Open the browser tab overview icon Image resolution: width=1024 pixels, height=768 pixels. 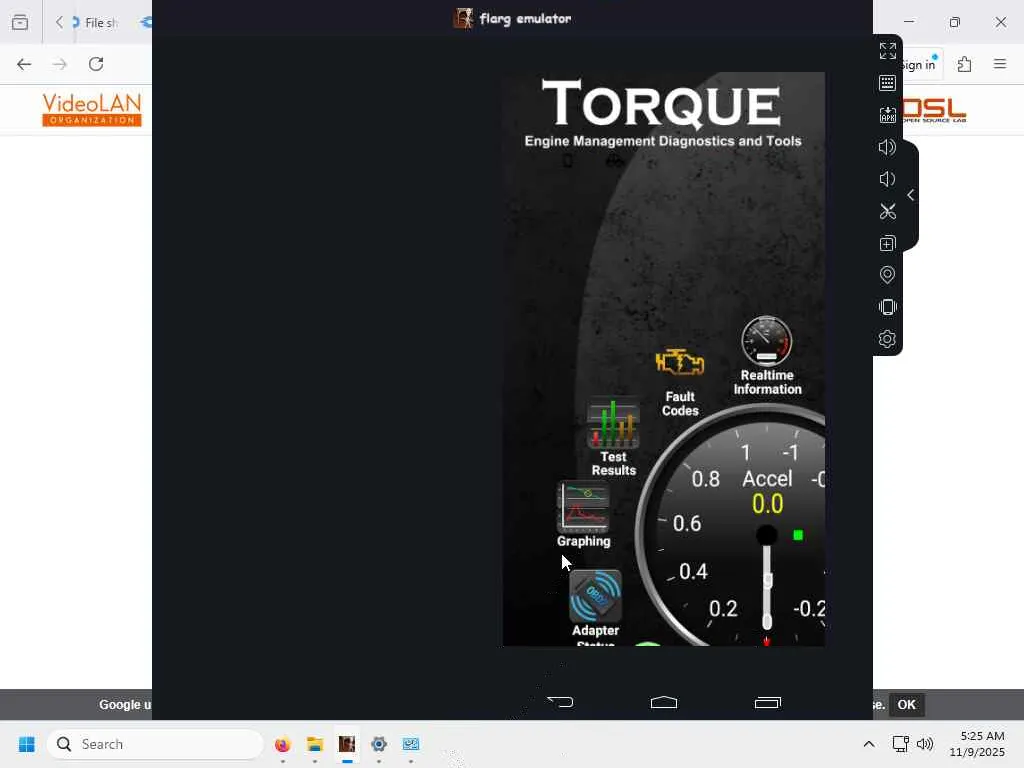[20, 22]
